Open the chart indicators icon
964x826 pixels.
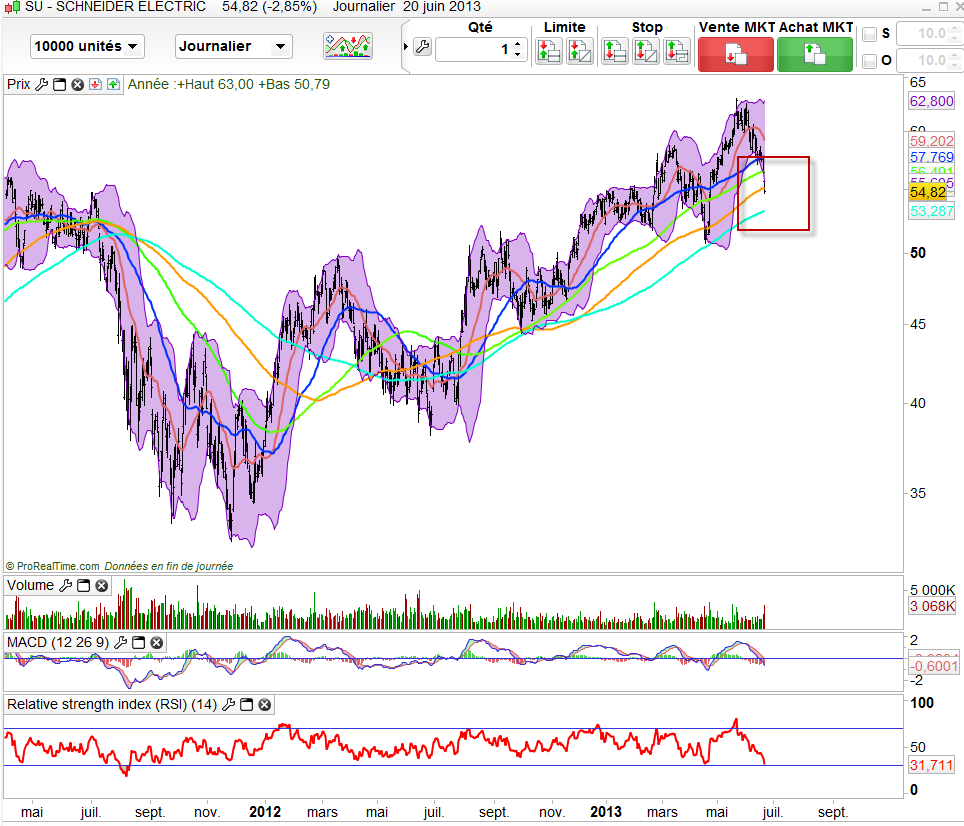click(348, 46)
